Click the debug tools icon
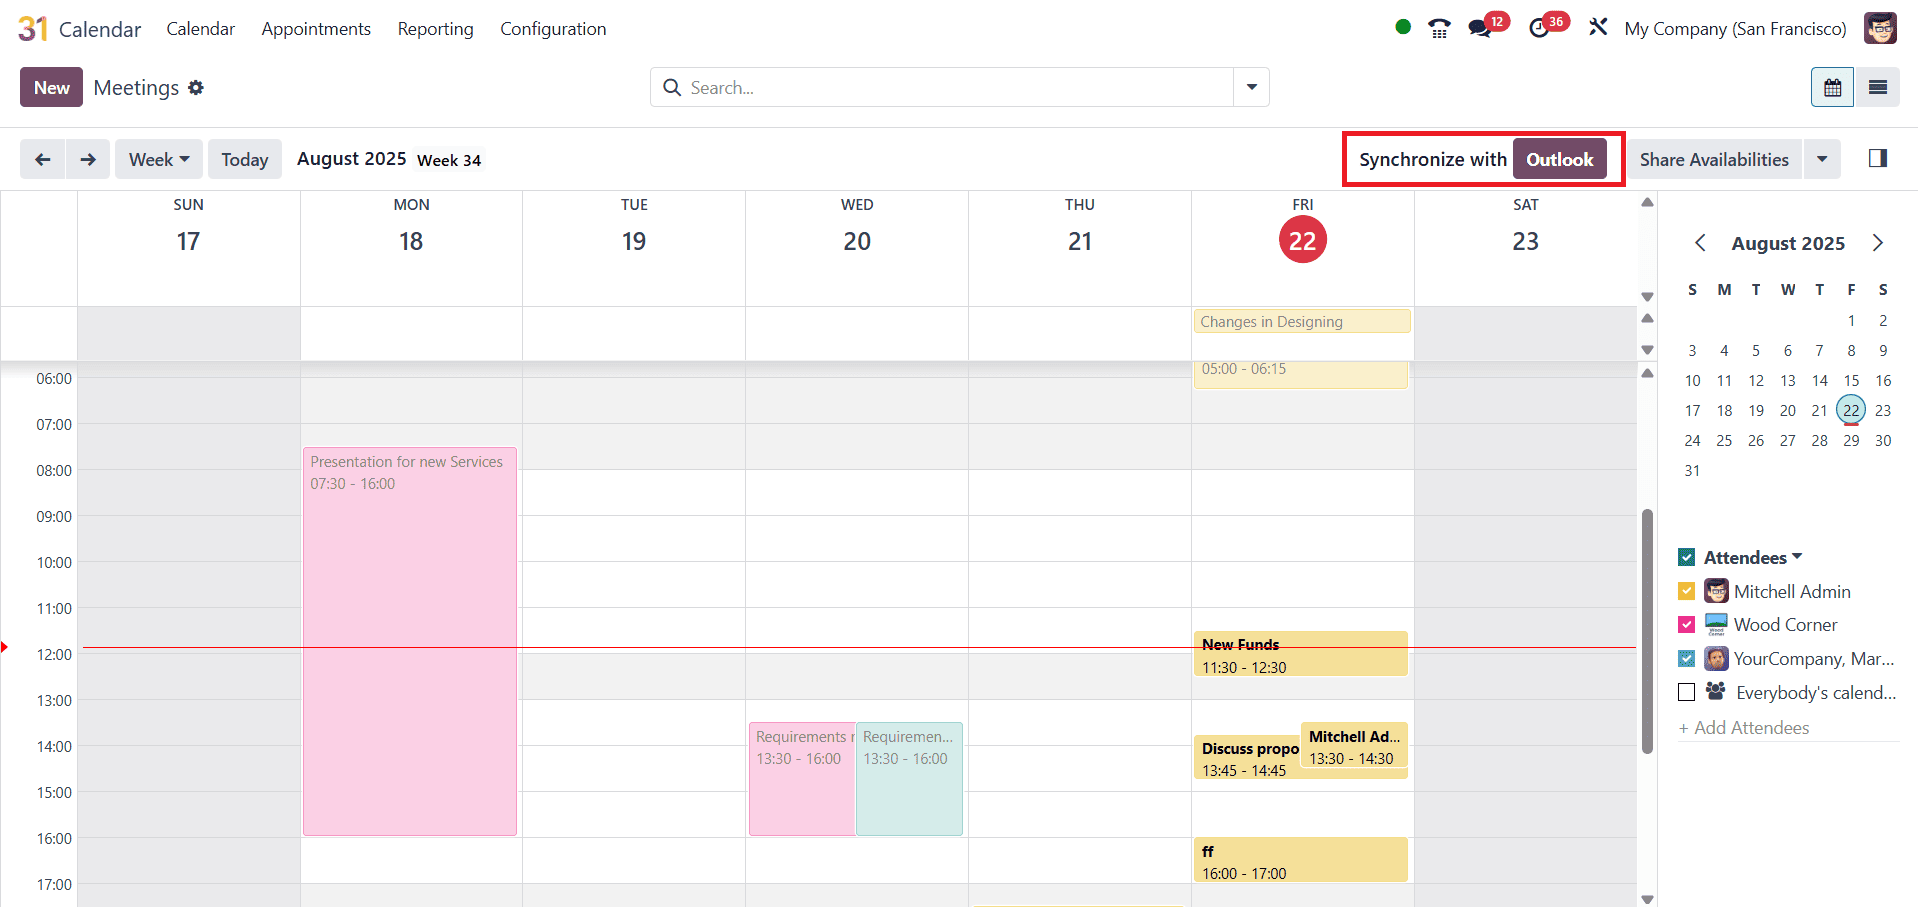Screen dimensions: 1918x907 point(1598,28)
